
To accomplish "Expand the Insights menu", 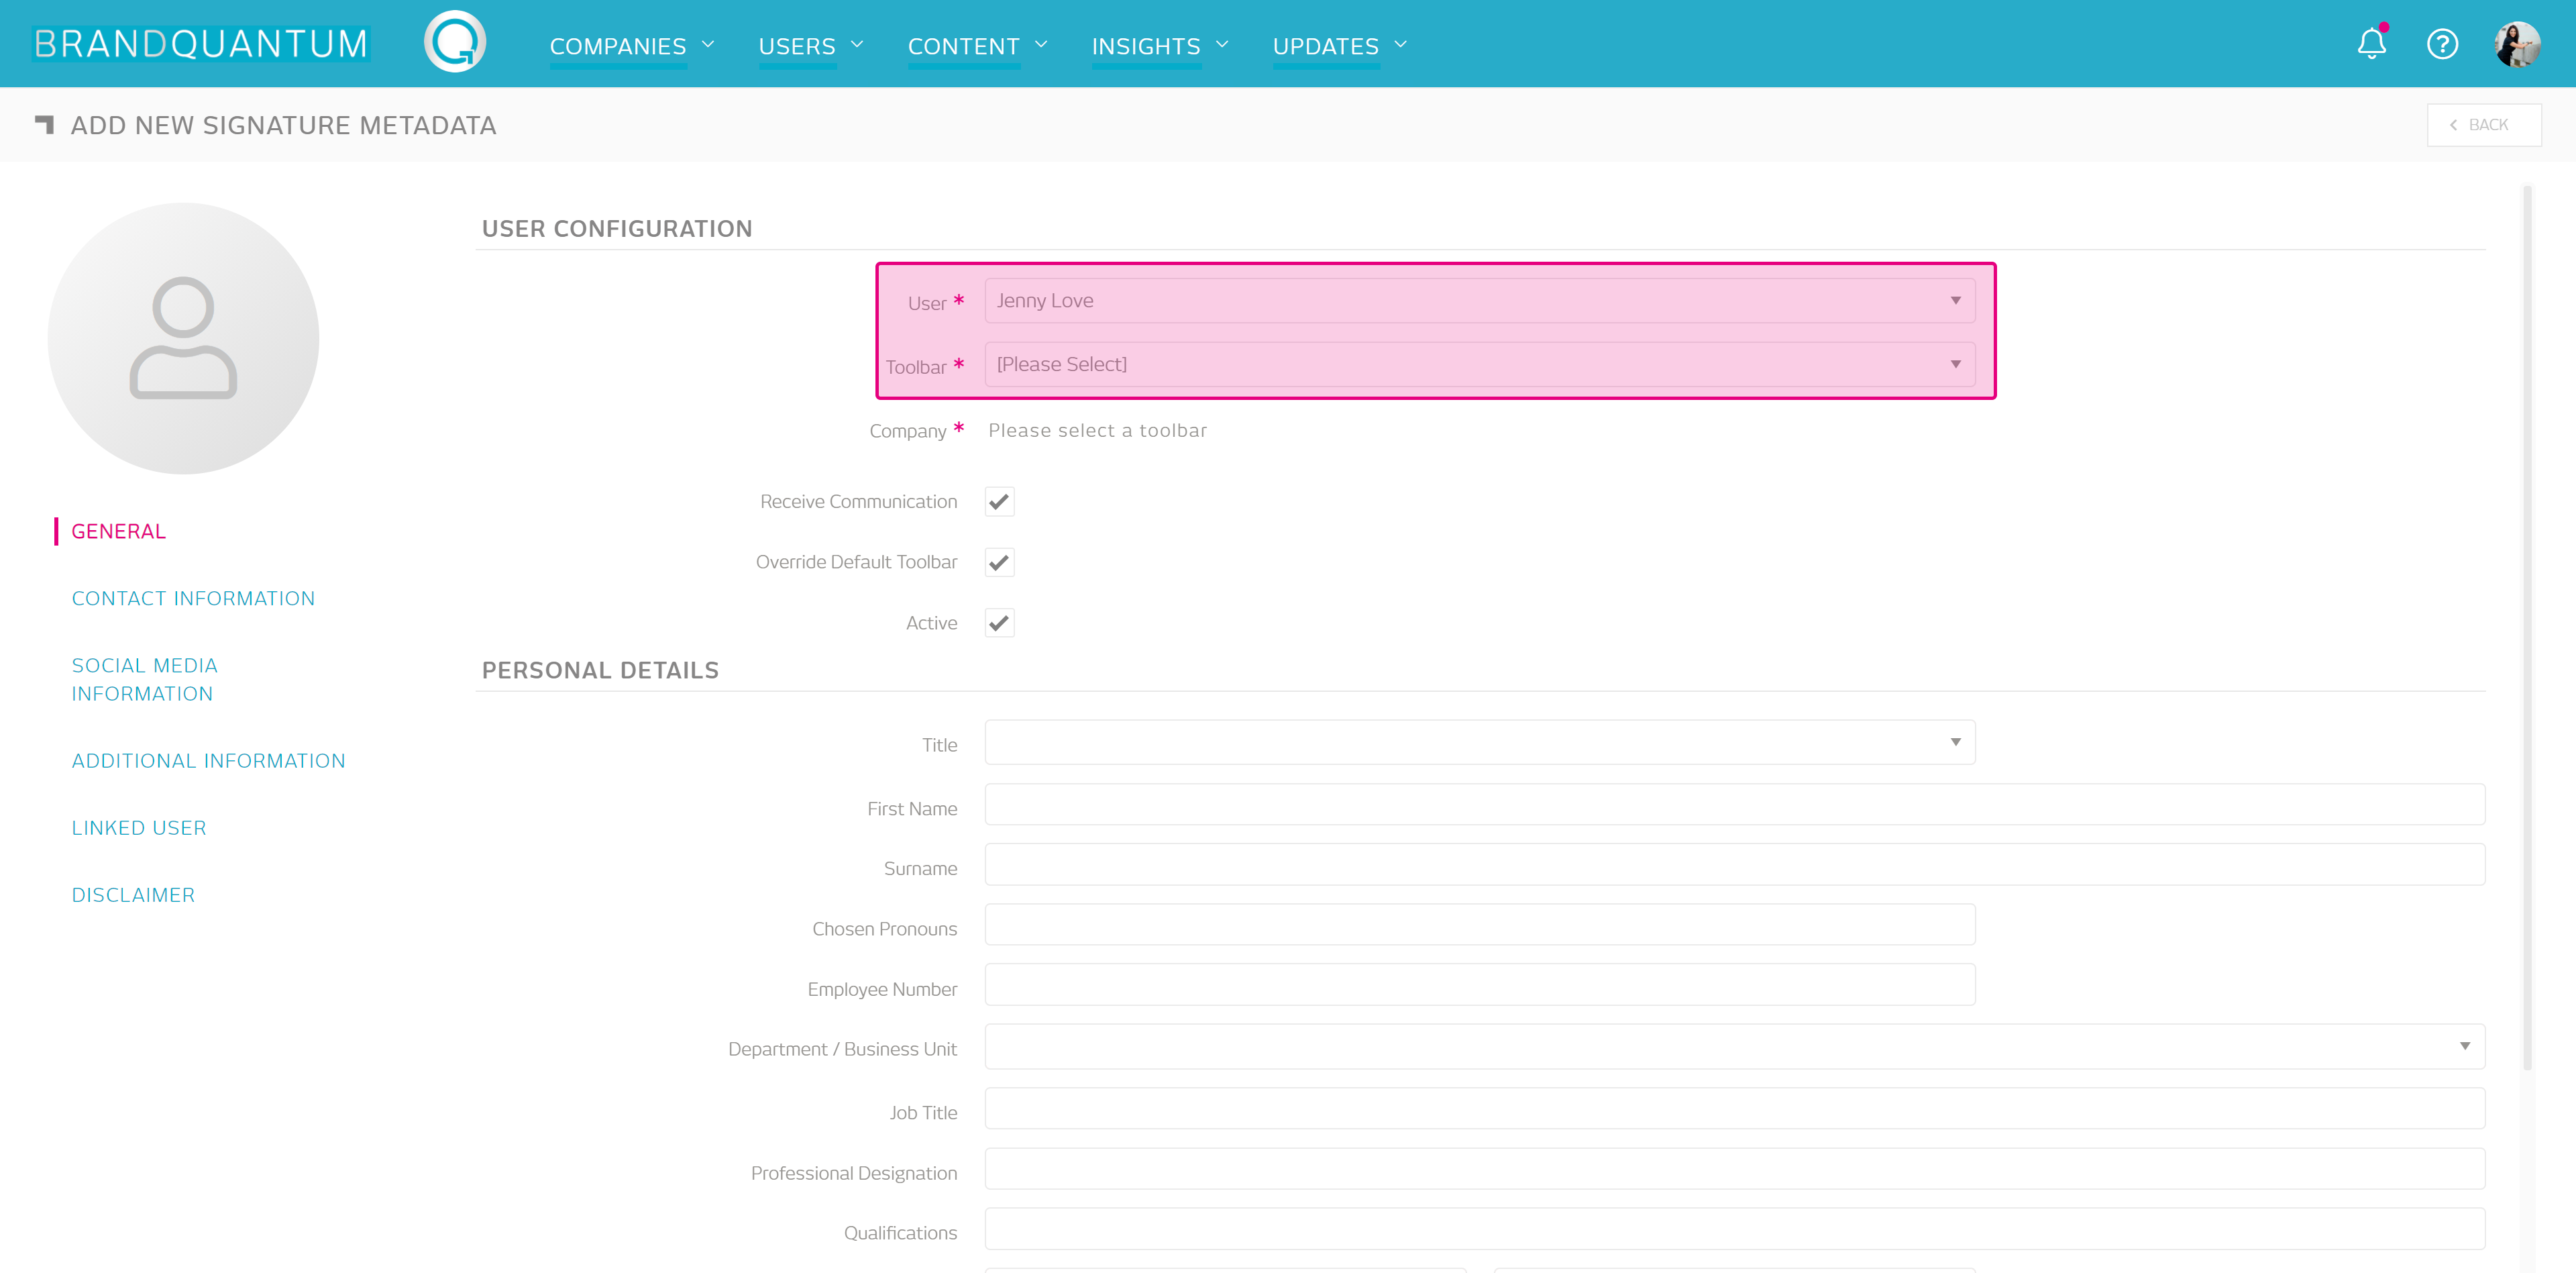I will (x=1159, y=46).
